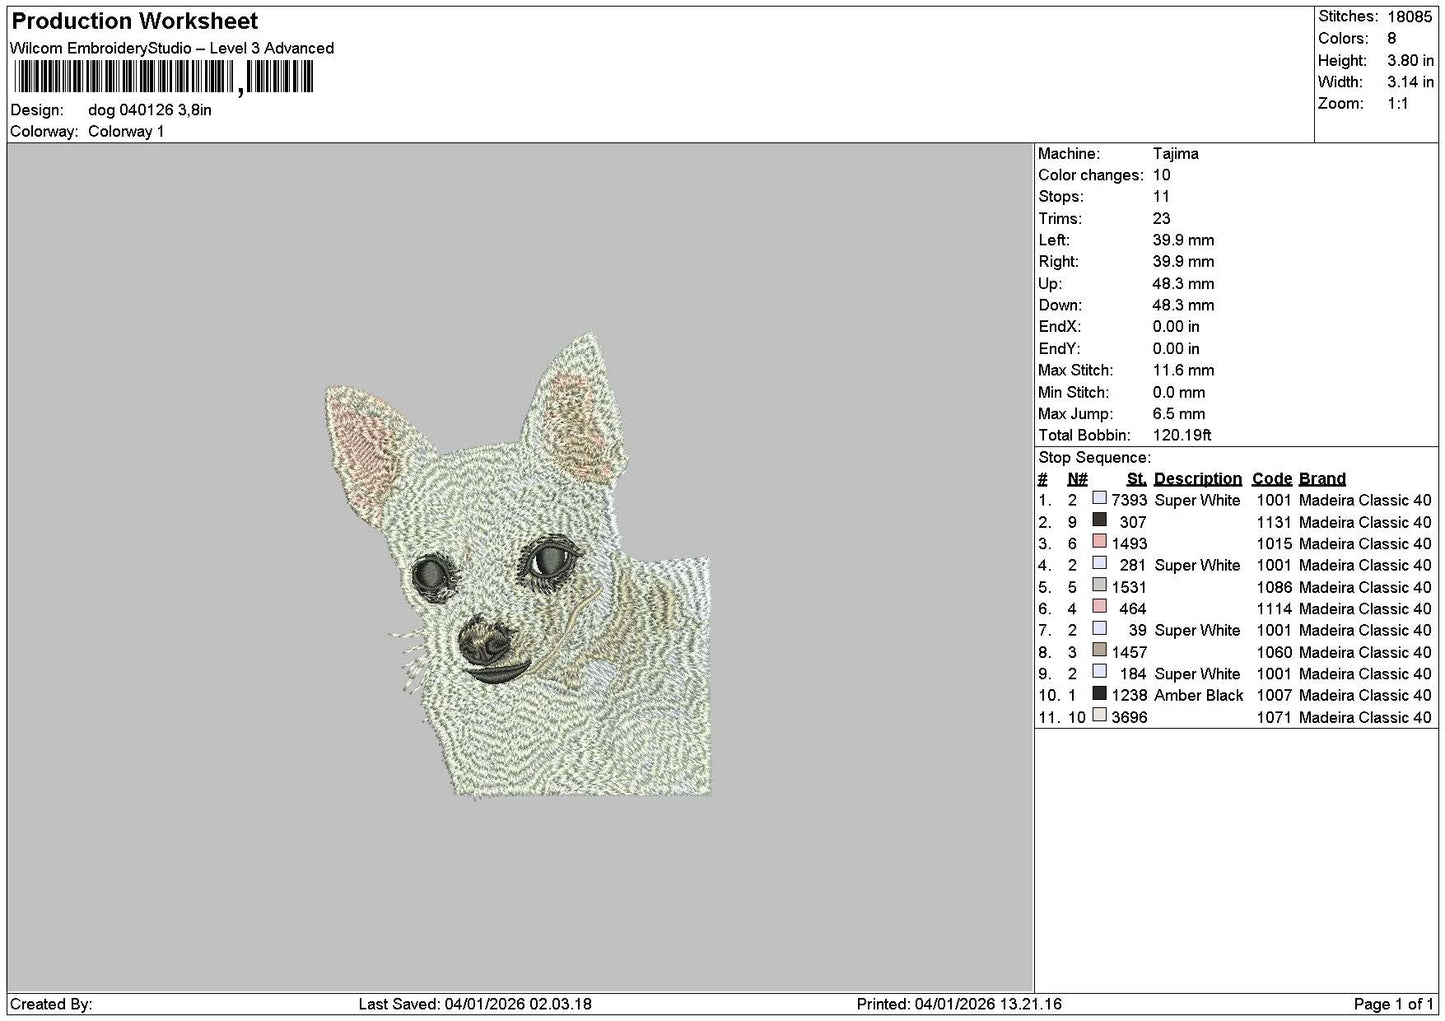
Task: Select the Zoom value 1:1
Action: (1397, 104)
